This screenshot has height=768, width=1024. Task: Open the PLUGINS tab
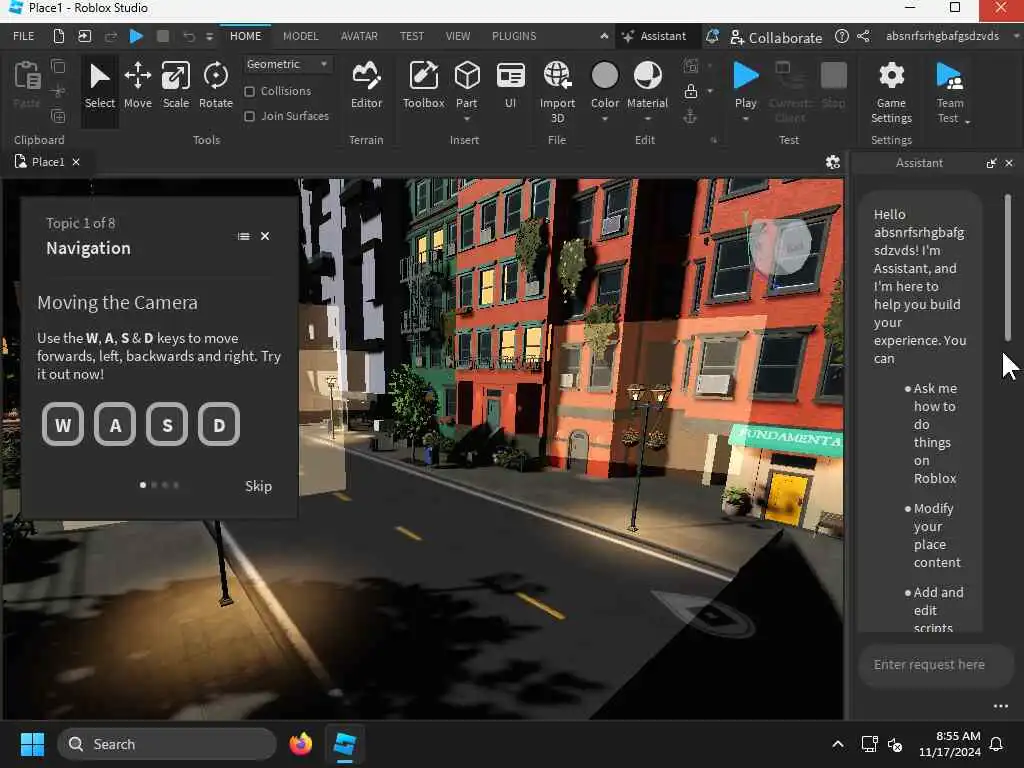[514, 36]
